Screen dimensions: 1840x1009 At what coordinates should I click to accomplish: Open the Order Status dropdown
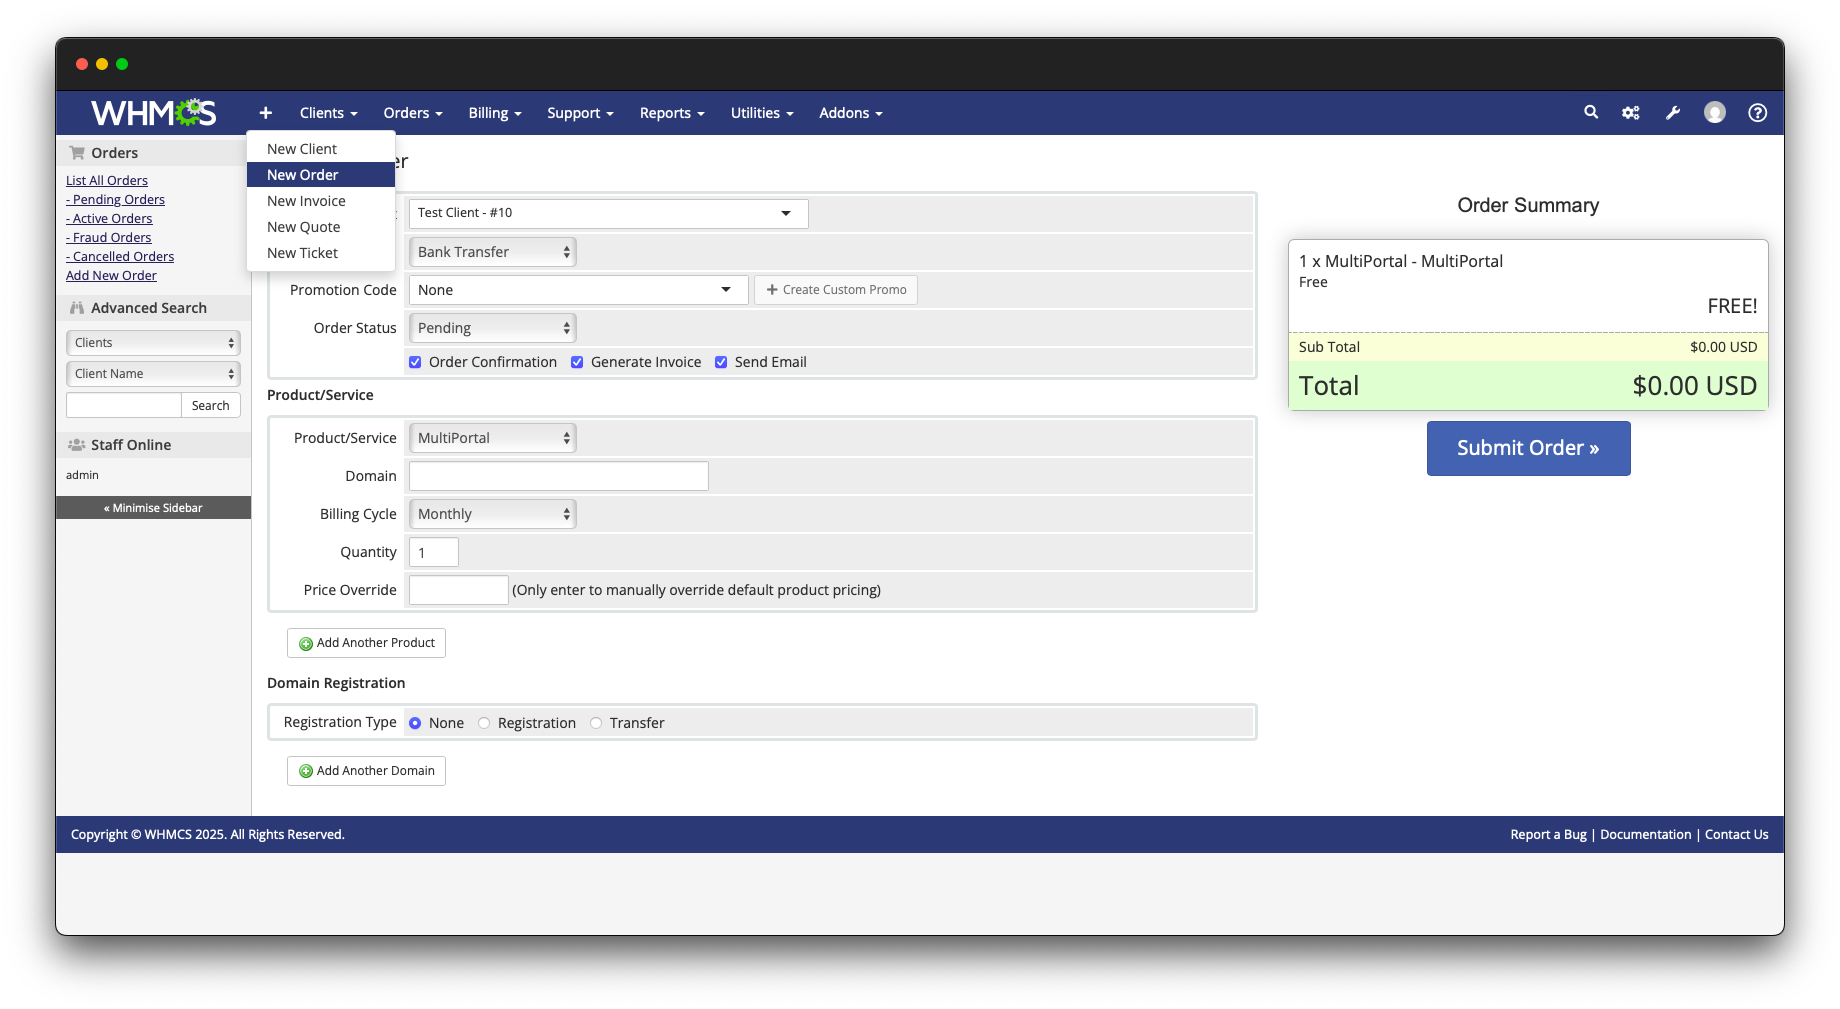click(493, 328)
